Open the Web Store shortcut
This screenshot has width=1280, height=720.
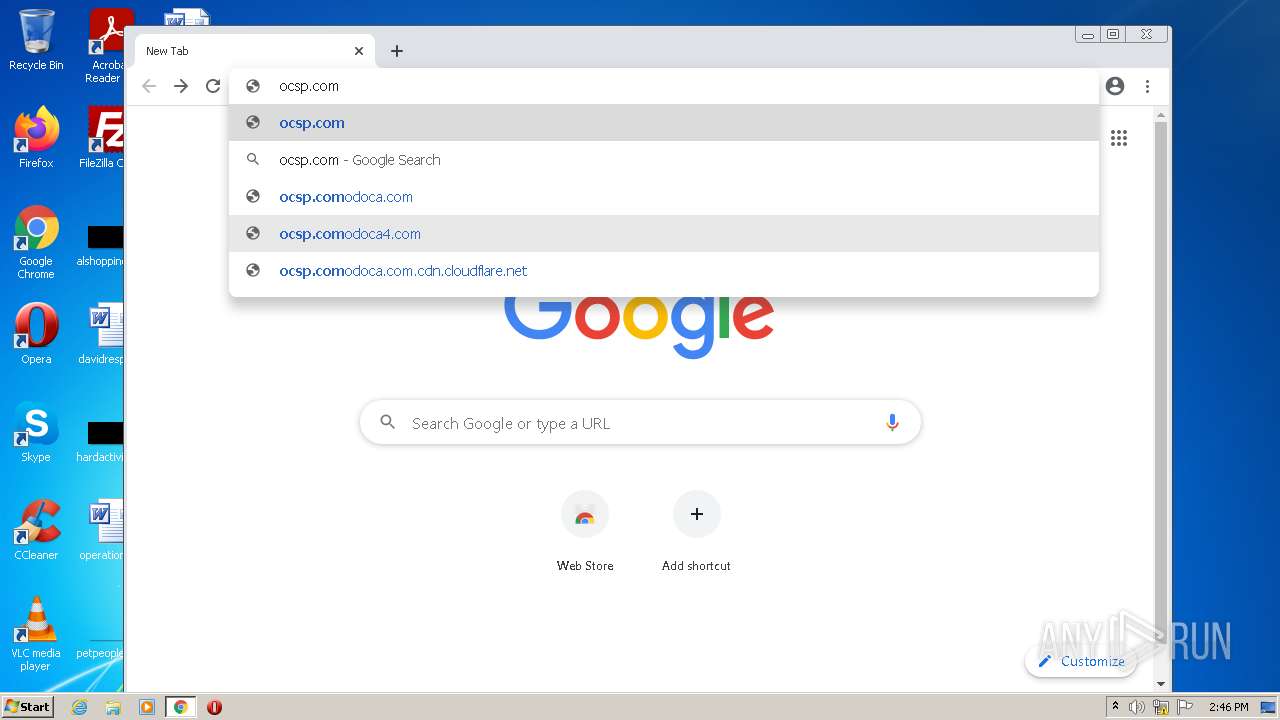(585, 532)
